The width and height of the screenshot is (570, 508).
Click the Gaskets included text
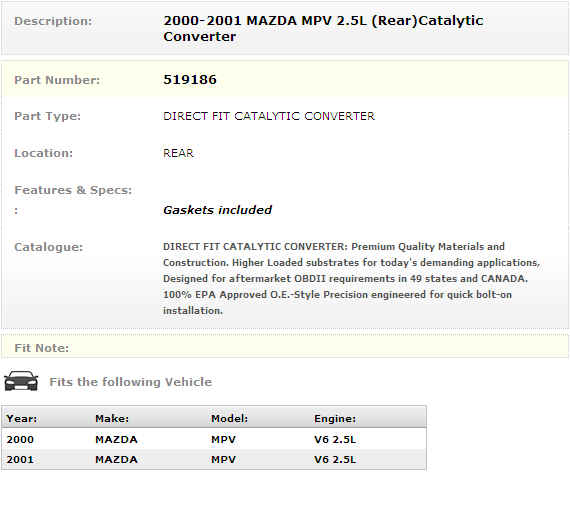point(217,210)
